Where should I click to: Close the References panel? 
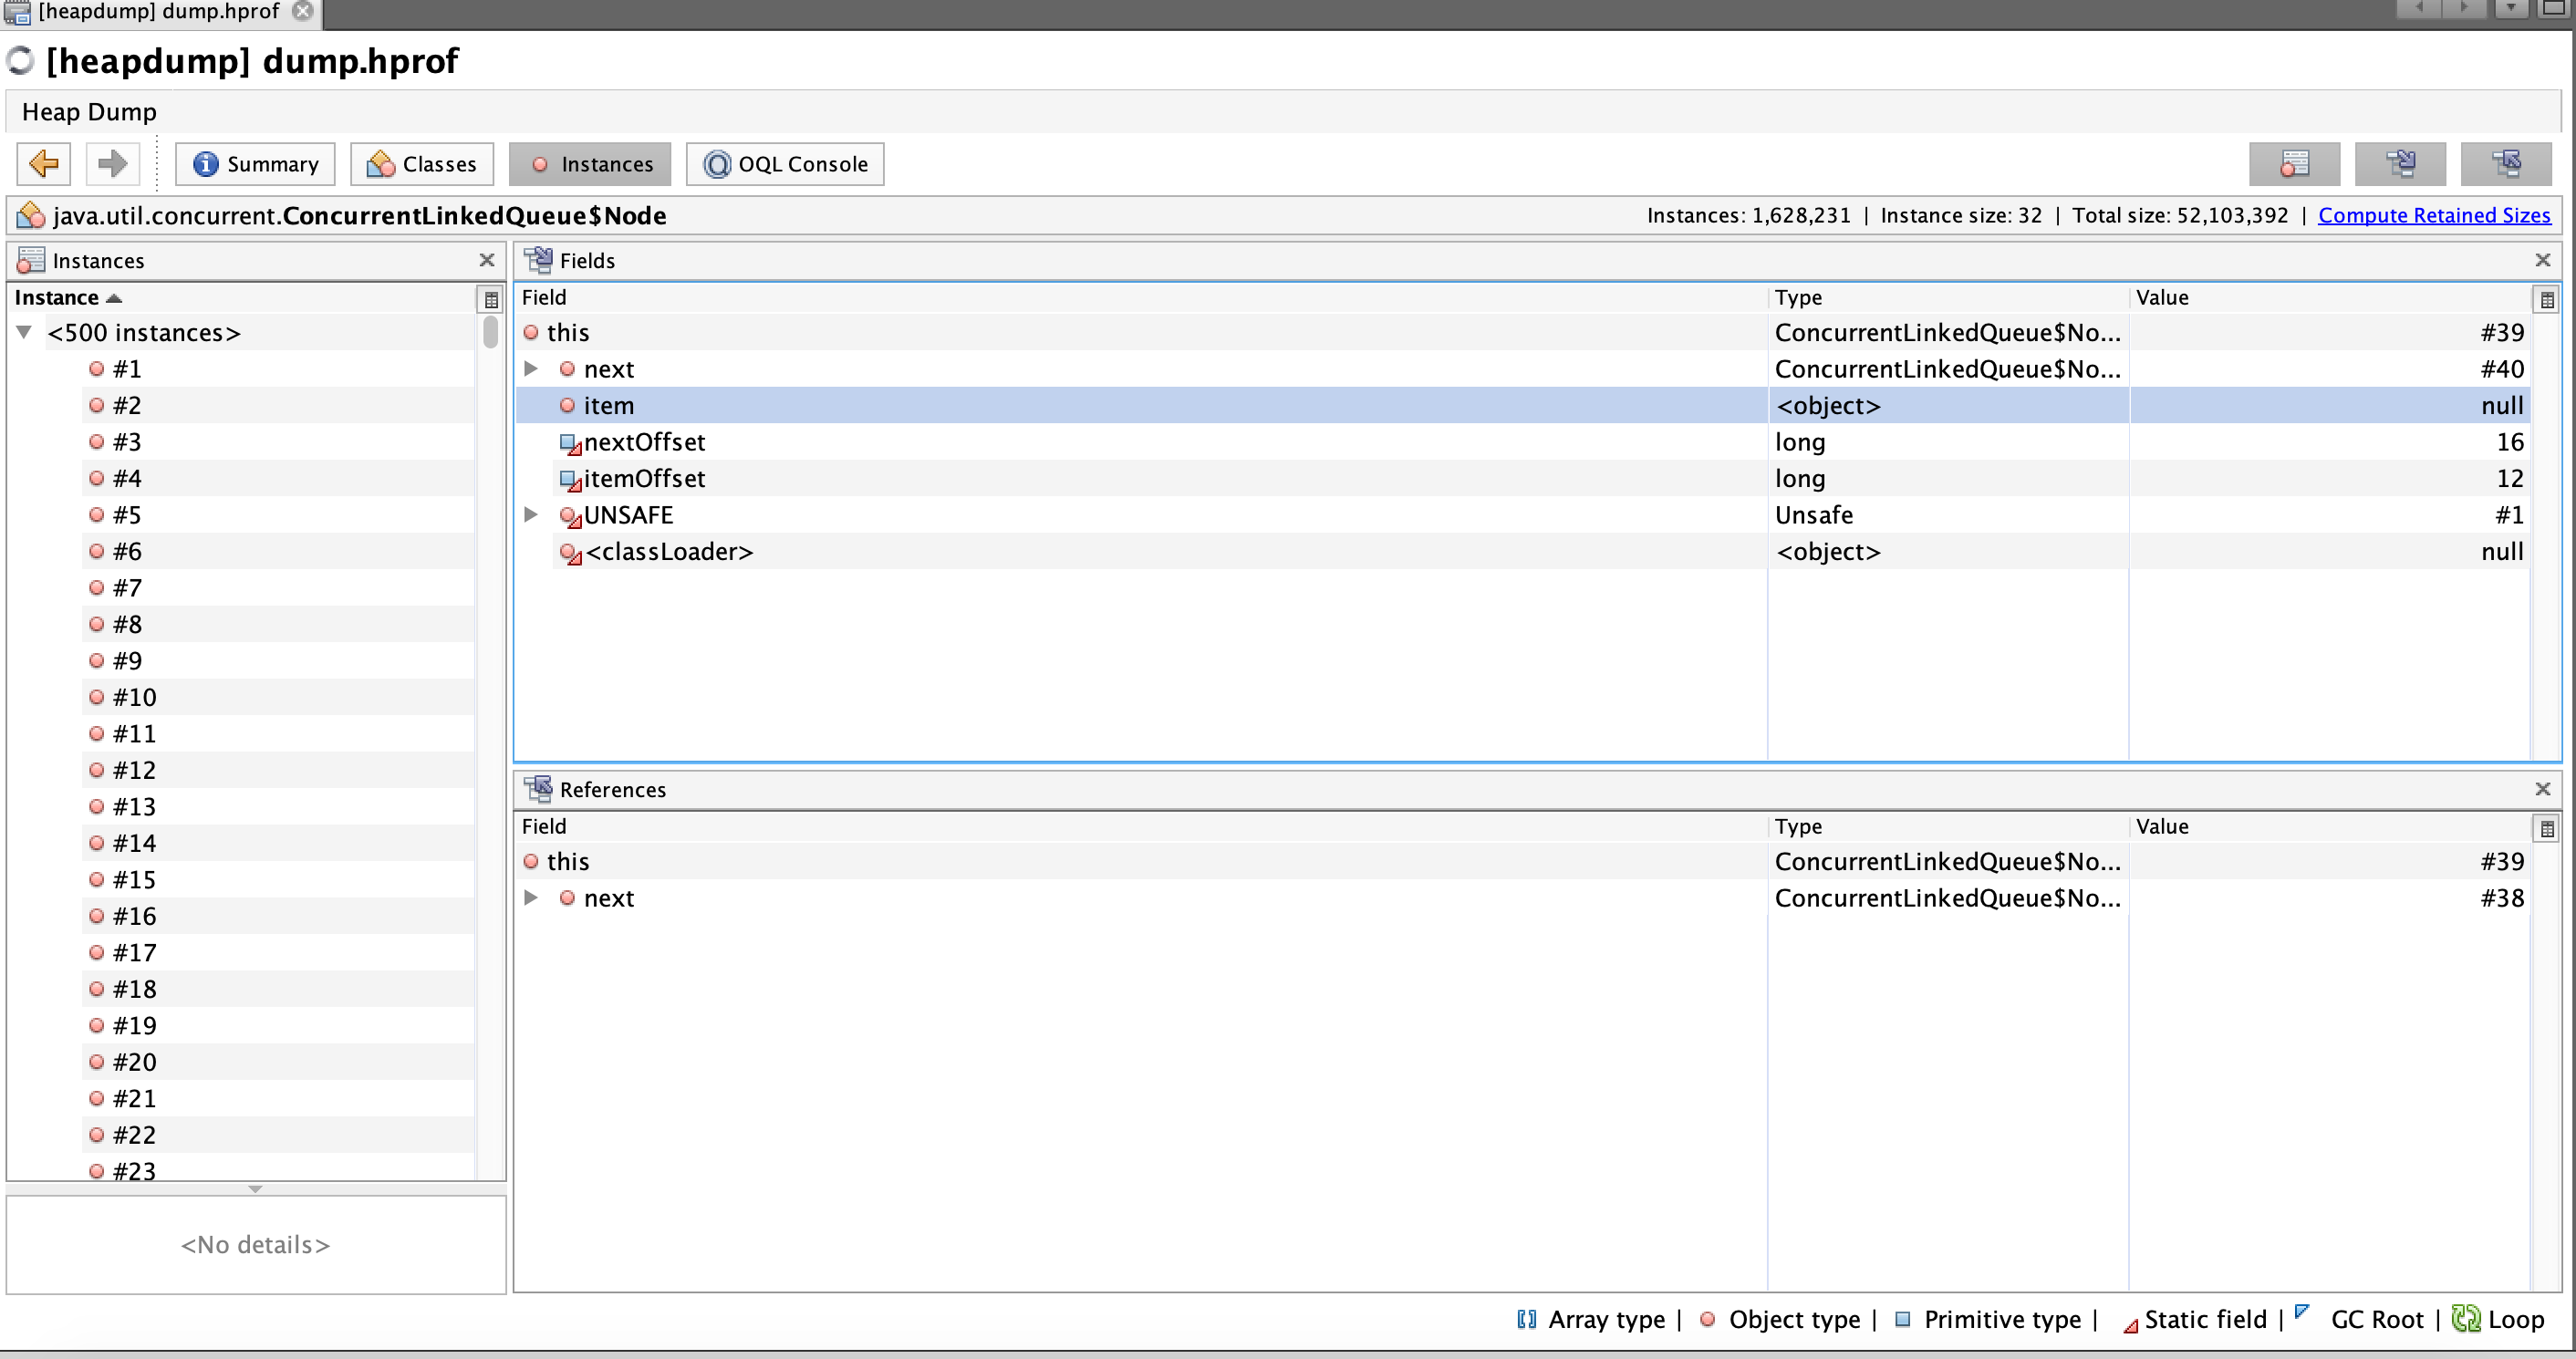pyautogui.click(x=2543, y=789)
